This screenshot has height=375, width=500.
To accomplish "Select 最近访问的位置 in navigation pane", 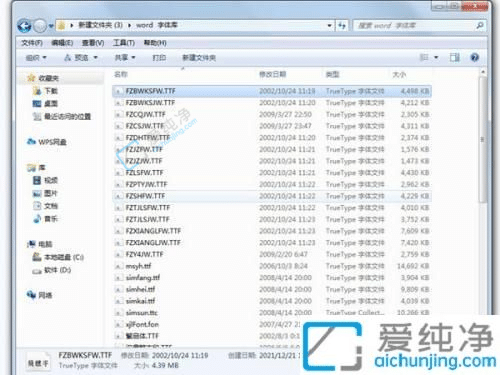I will coord(67,117).
